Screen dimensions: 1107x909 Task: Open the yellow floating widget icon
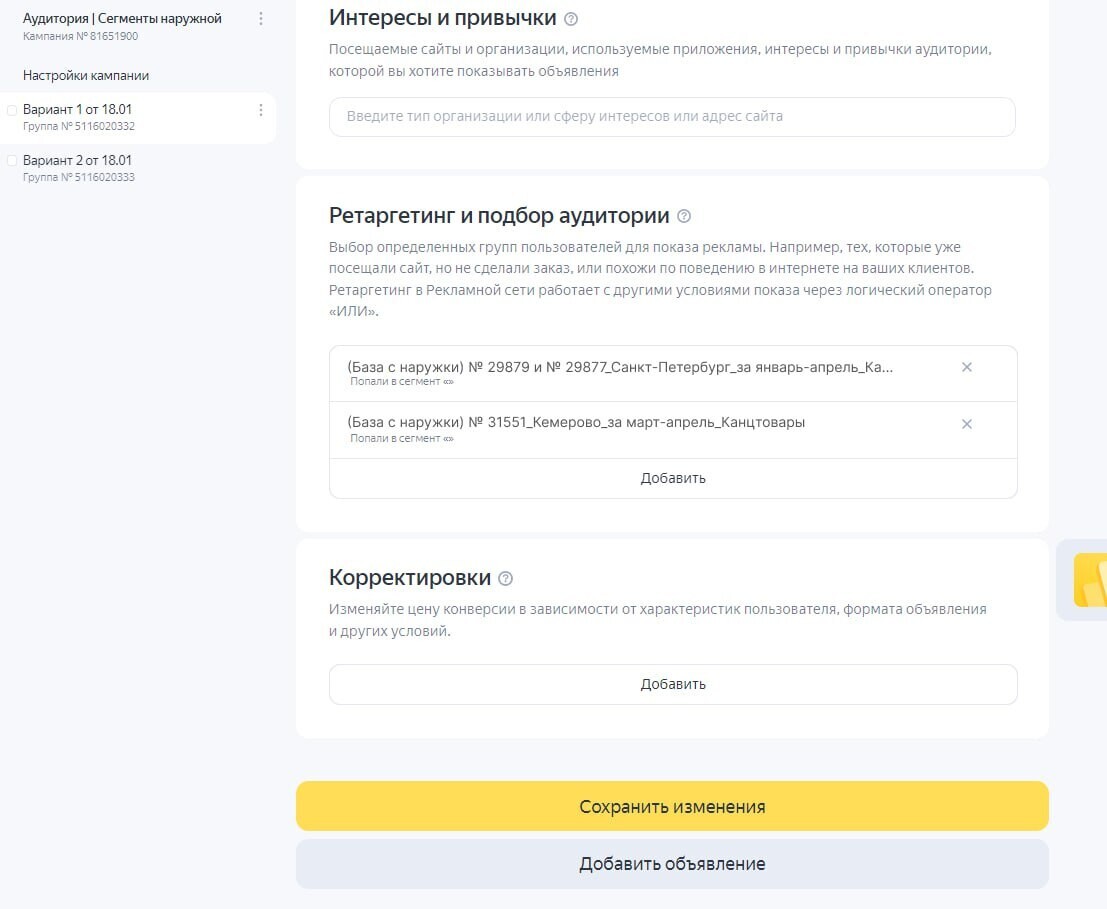[1089, 580]
